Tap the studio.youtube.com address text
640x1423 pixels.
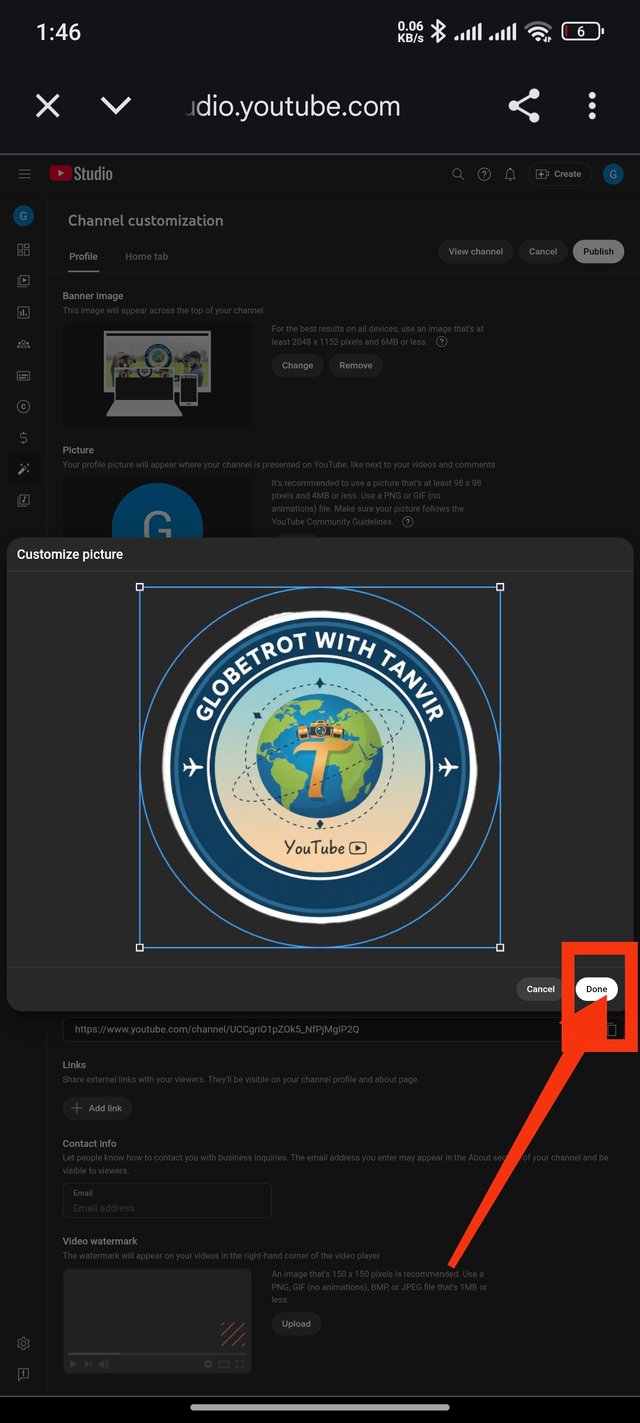294,106
